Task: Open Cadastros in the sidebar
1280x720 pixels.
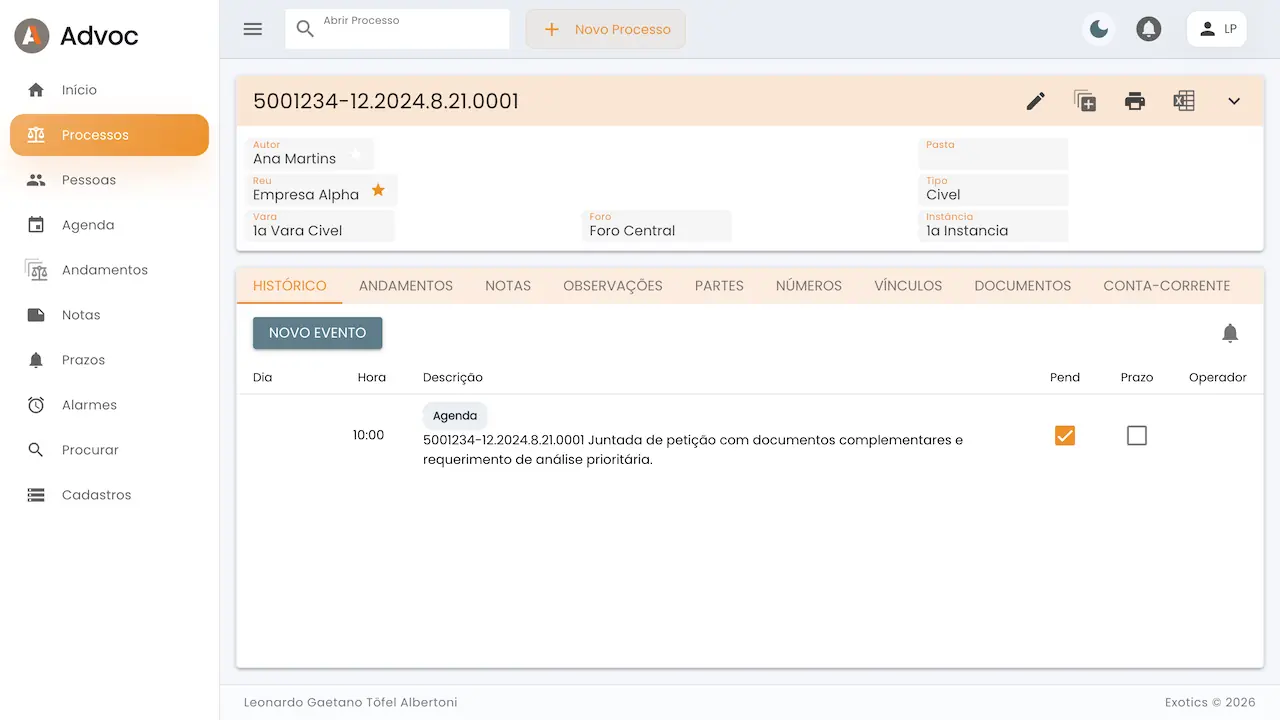Action: tap(110, 495)
